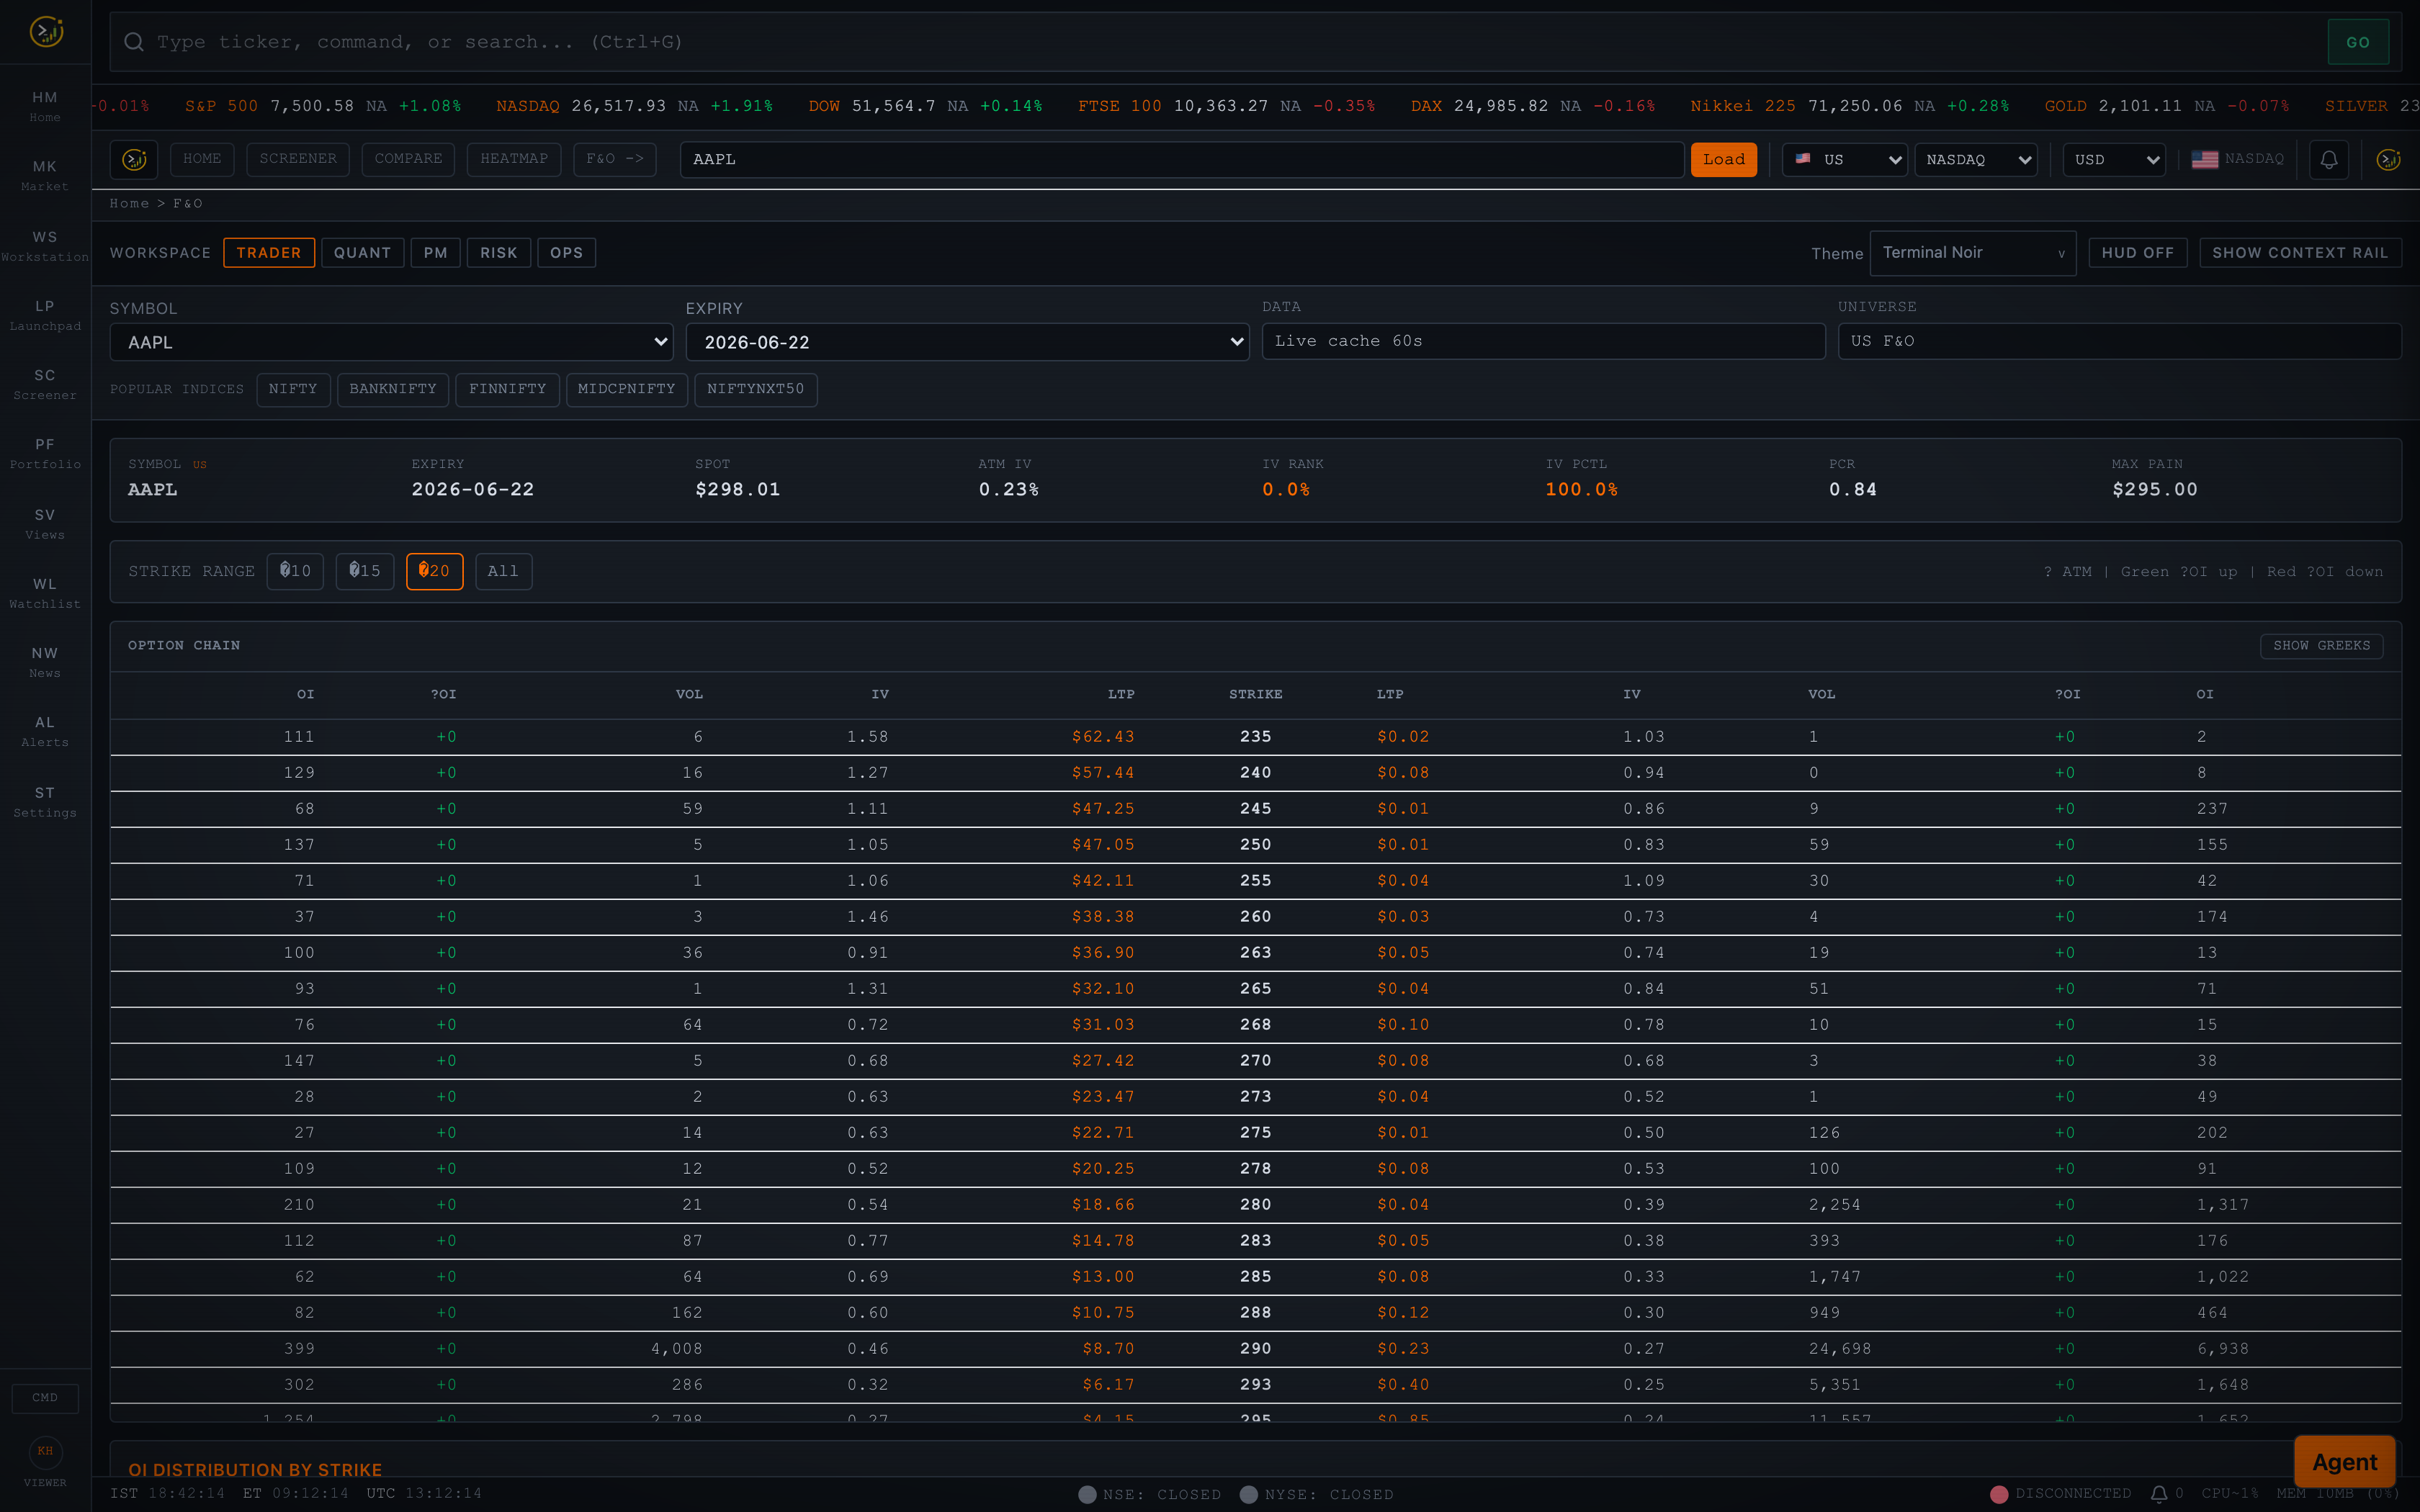Open the SYMBOL AAPL dropdown
The height and width of the screenshot is (1512, 2420).
[391, 342]
